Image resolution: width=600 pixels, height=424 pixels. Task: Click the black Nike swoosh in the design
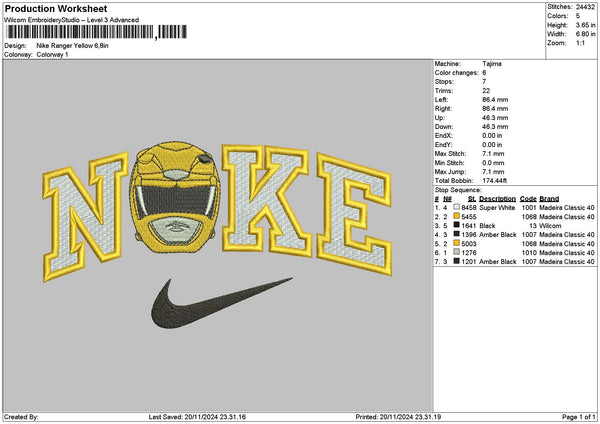click(x=221, y=303)
